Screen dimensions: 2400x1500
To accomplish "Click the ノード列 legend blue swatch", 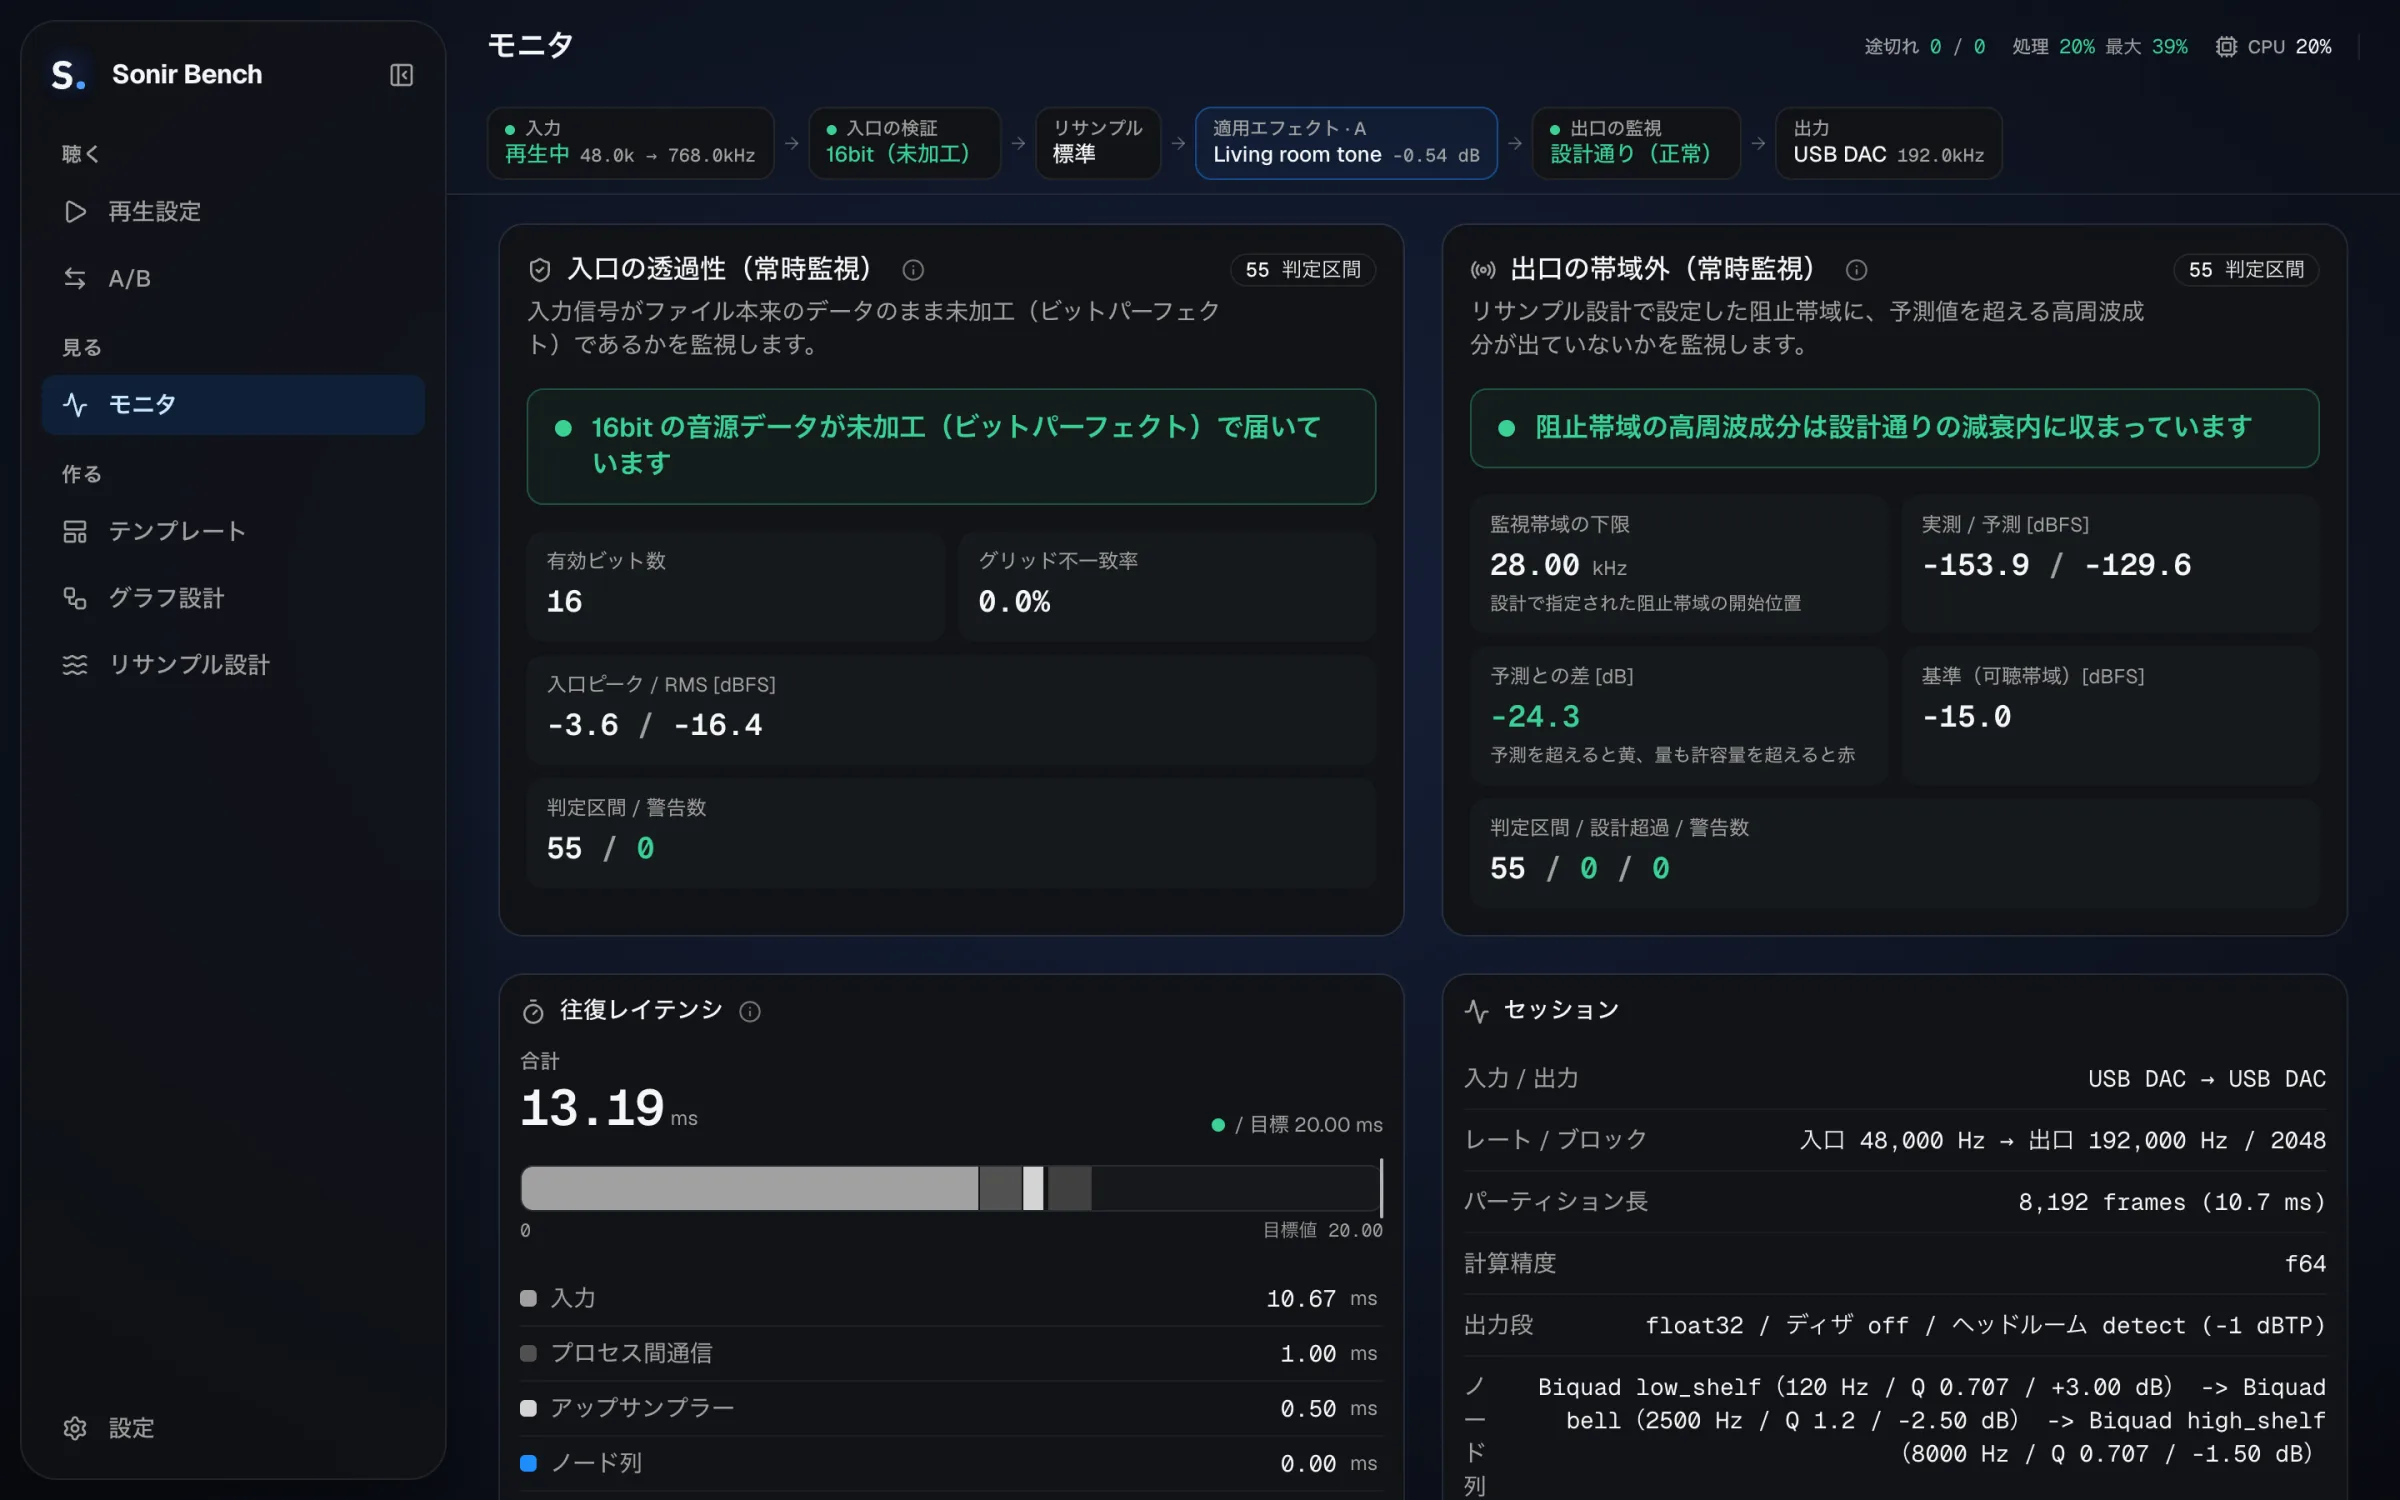I will point(529,1463).
